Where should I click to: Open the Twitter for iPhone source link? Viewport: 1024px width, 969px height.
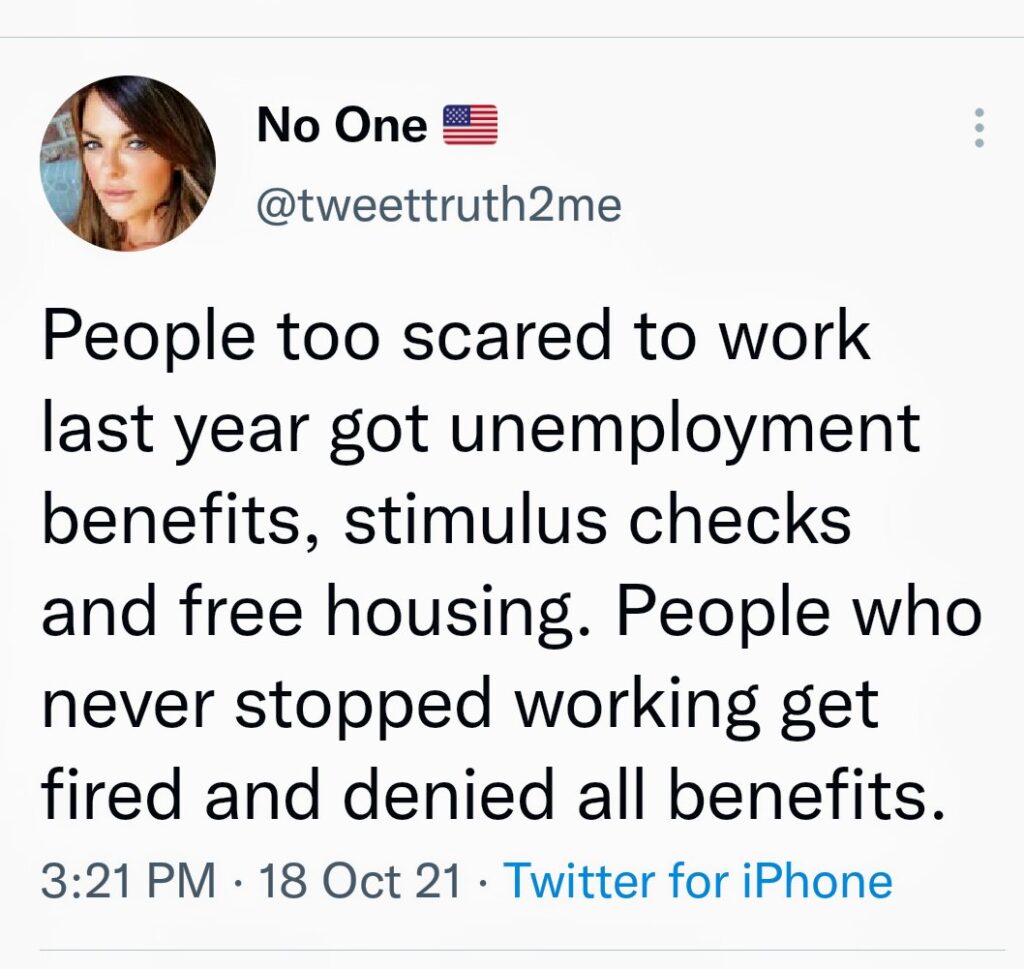point(699,880)
